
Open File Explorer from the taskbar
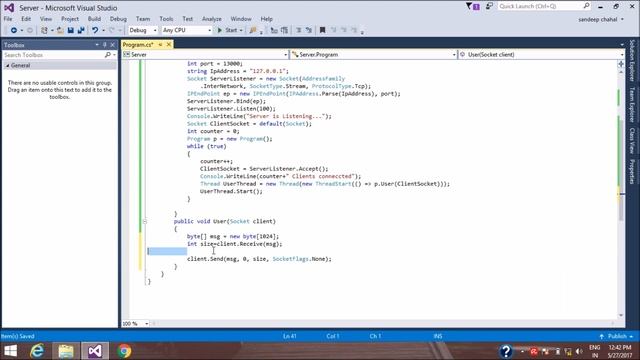pyautogui.click(x=66, y=351)
